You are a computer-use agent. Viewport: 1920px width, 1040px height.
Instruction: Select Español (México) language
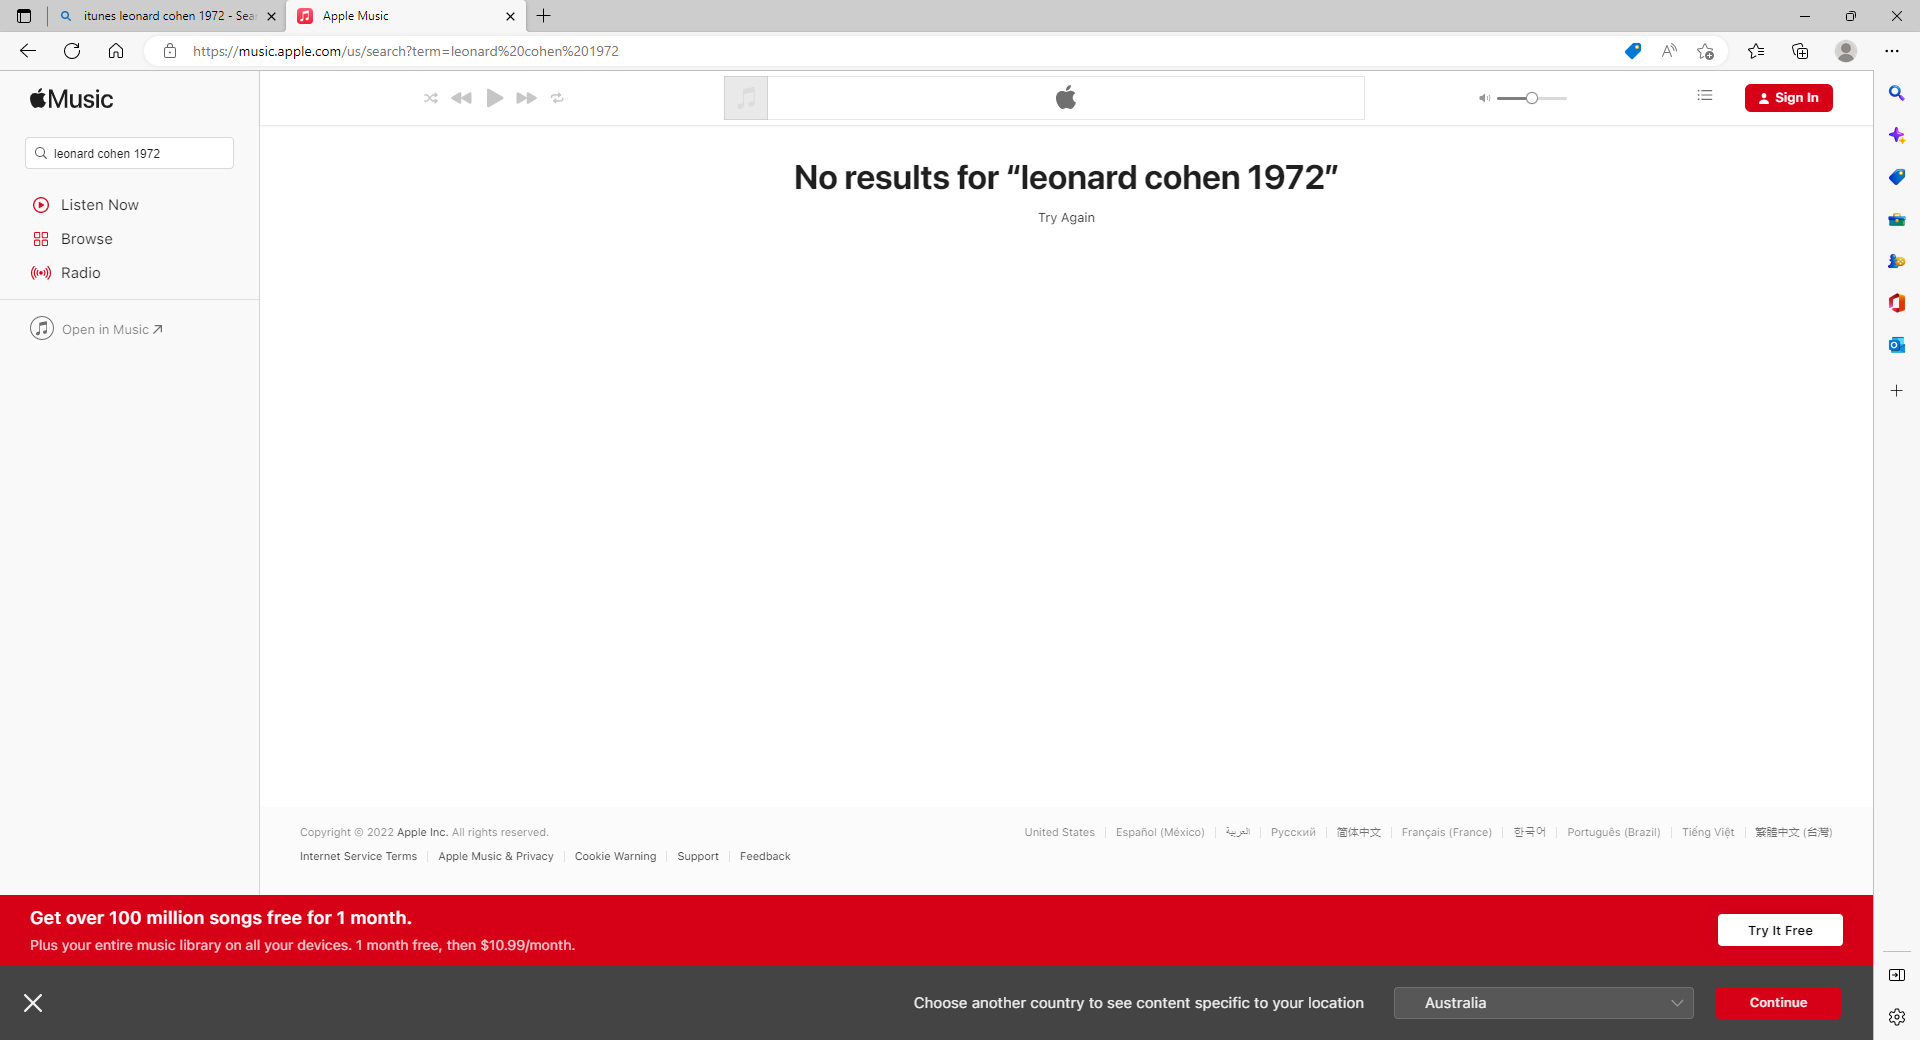pyautogui.click(x=1160, y=832)
